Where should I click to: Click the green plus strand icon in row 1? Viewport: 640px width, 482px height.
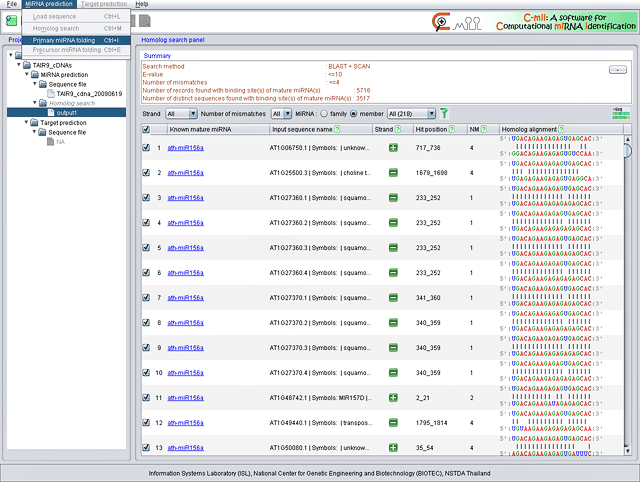(x=394, y=148)
